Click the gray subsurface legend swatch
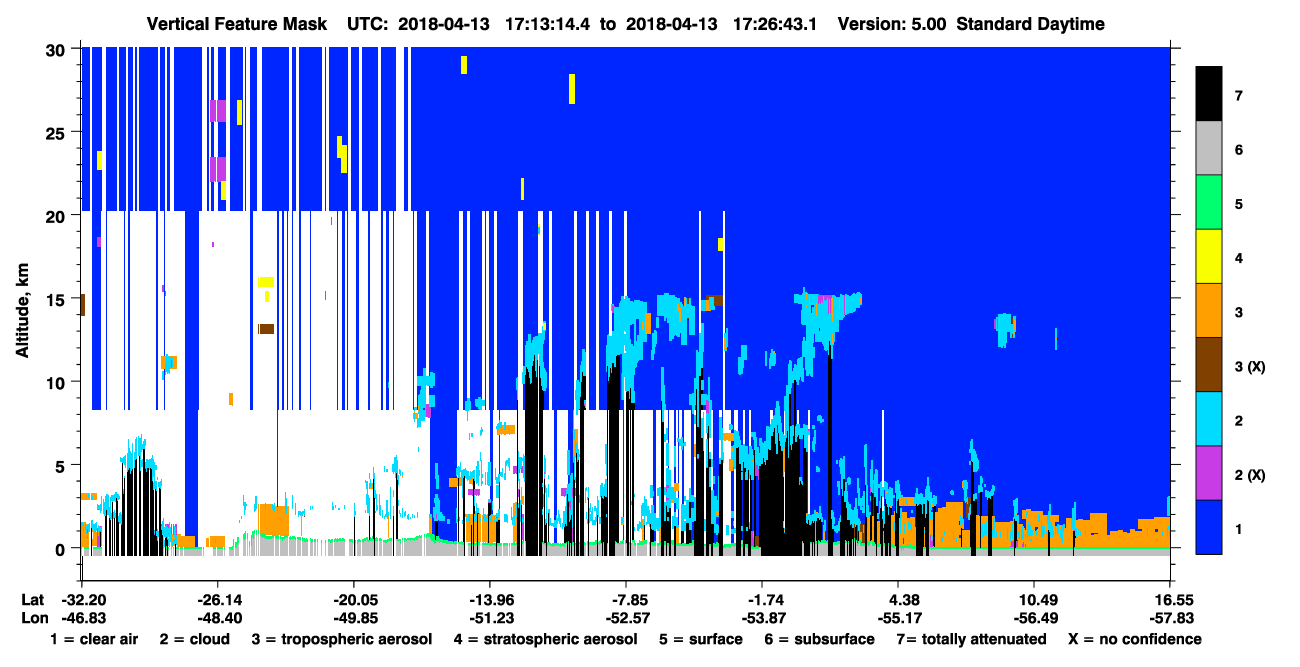The height and width of the screenshot is (667, 1300). click(1209, 148)
